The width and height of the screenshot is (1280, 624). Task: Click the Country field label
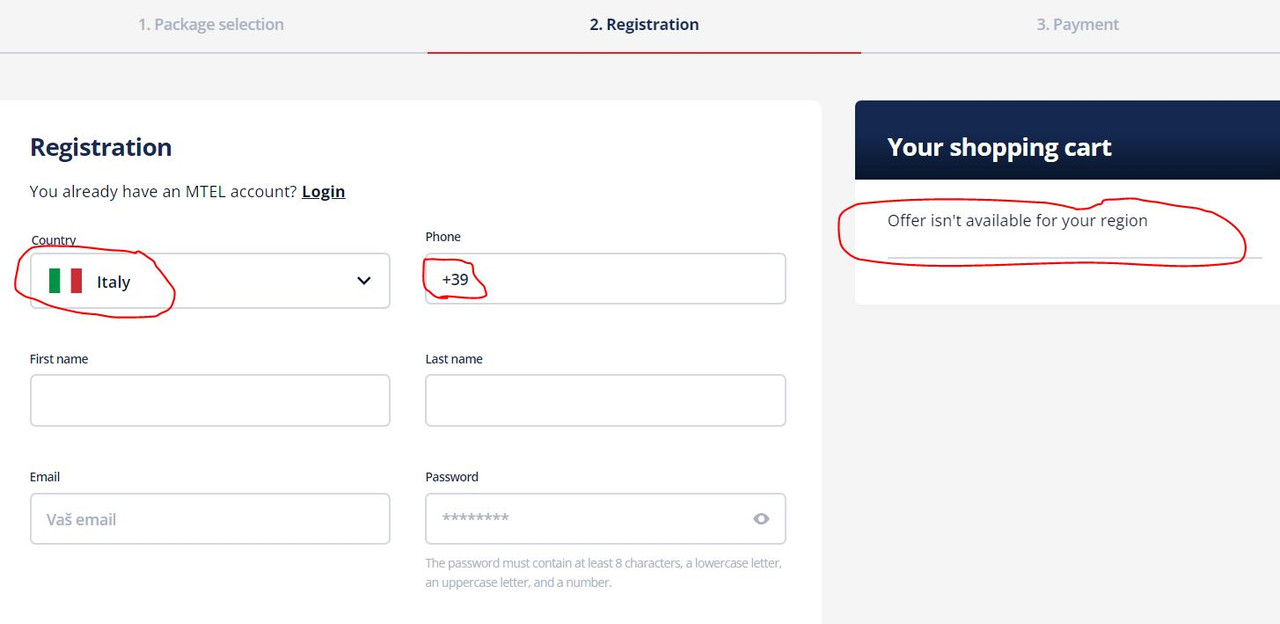pos(54,240)
